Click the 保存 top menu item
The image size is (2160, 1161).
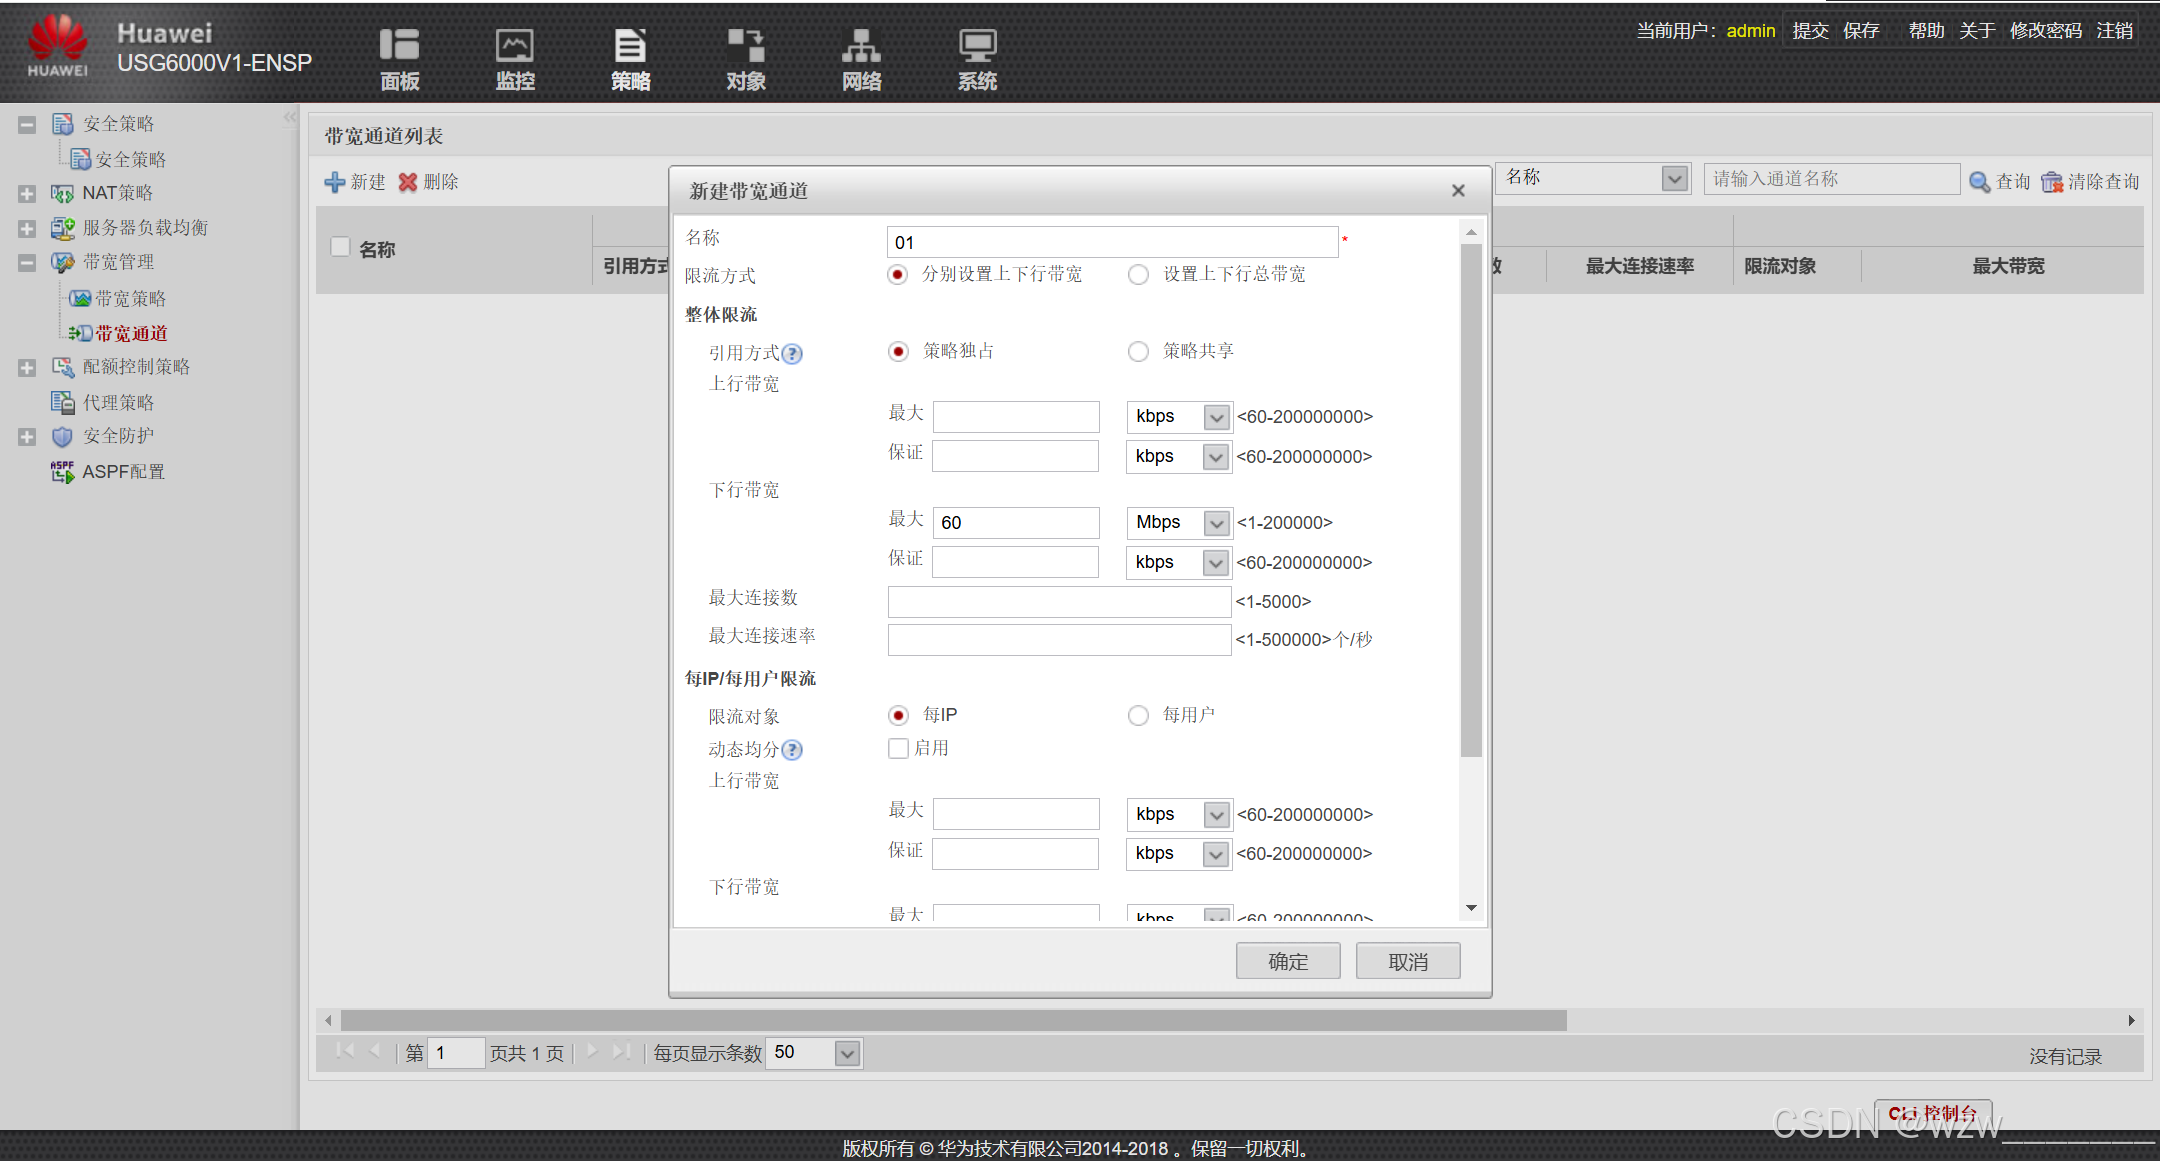[1861, 31]
